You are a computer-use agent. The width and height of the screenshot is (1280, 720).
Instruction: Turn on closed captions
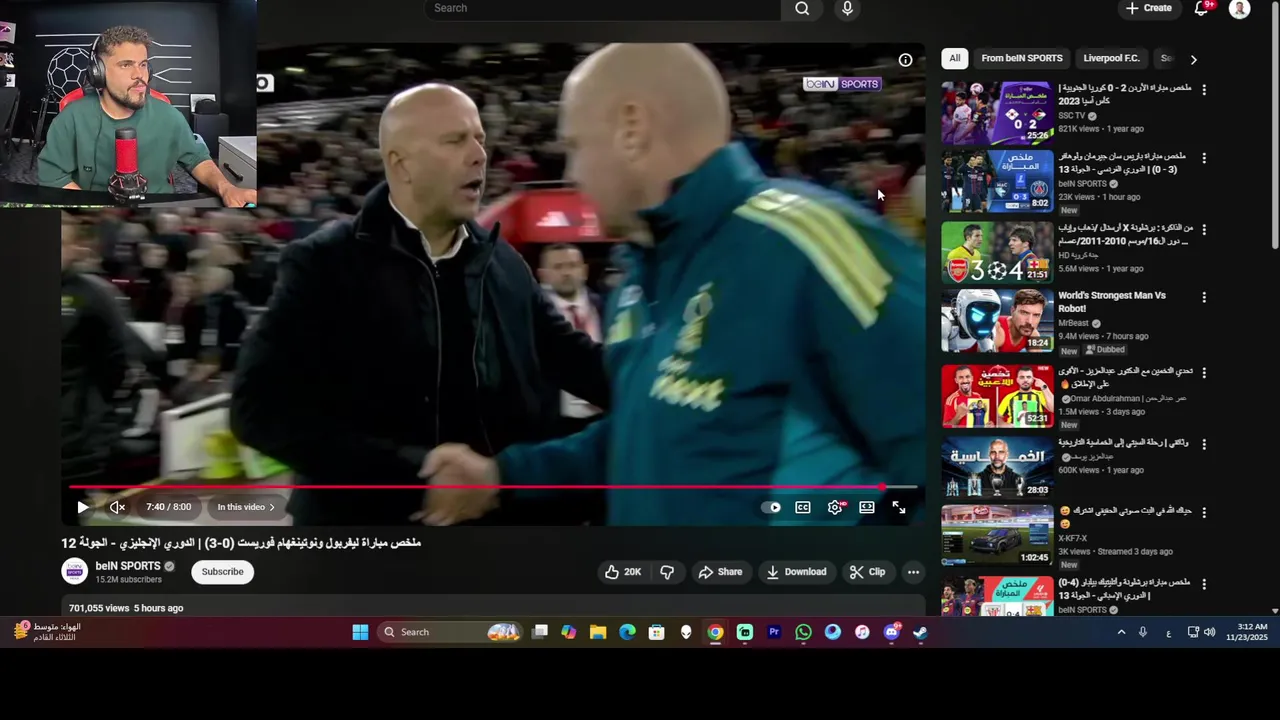pos(803,507)
